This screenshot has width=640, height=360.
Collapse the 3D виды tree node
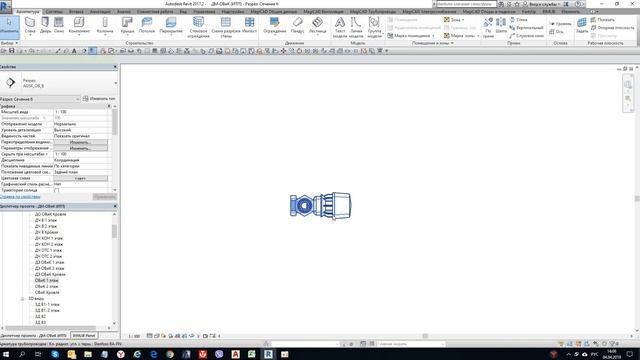(22, 299)
